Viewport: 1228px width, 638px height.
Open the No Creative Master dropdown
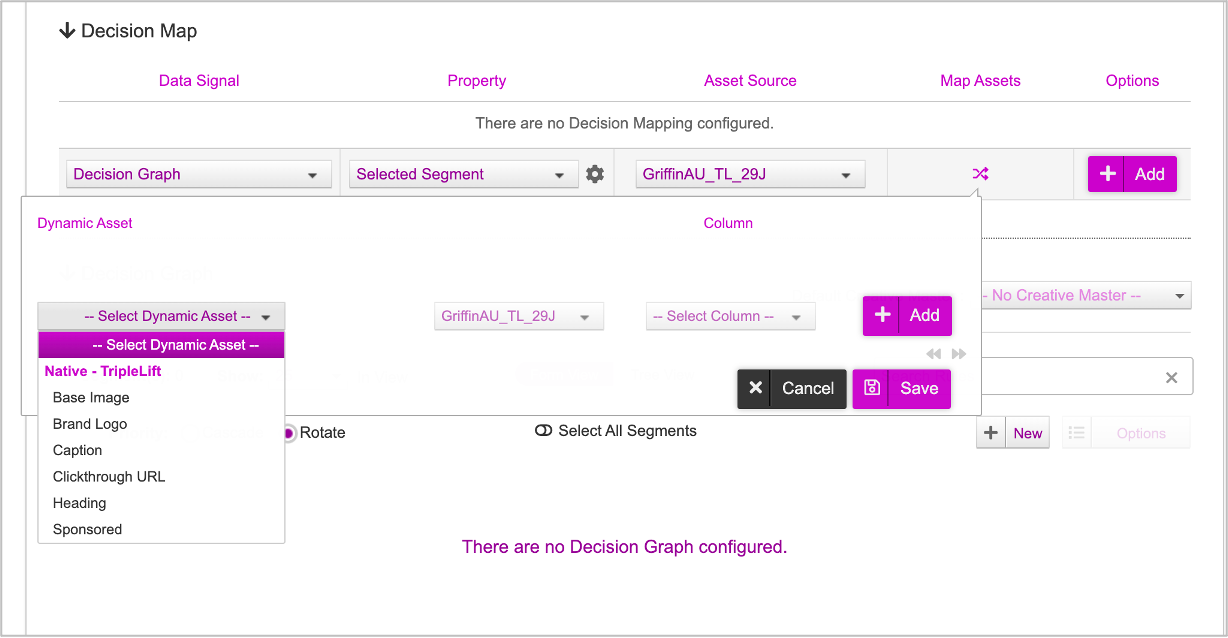(1085, 296)
